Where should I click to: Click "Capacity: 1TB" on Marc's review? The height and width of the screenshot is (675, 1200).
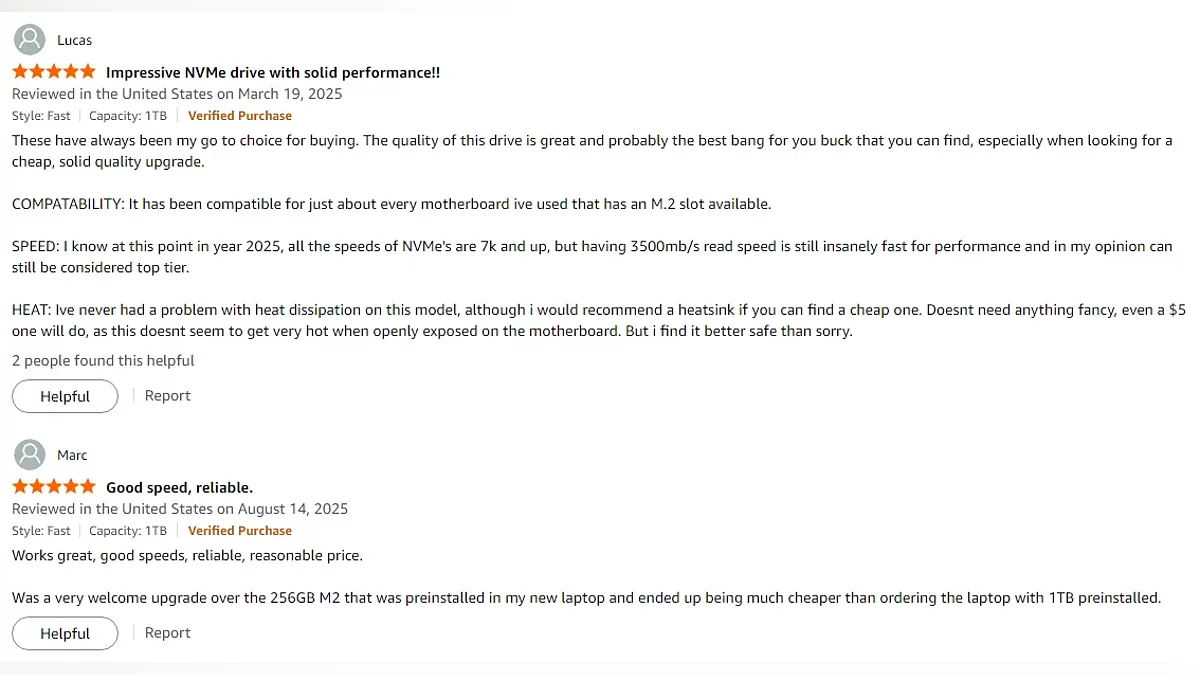128,531
